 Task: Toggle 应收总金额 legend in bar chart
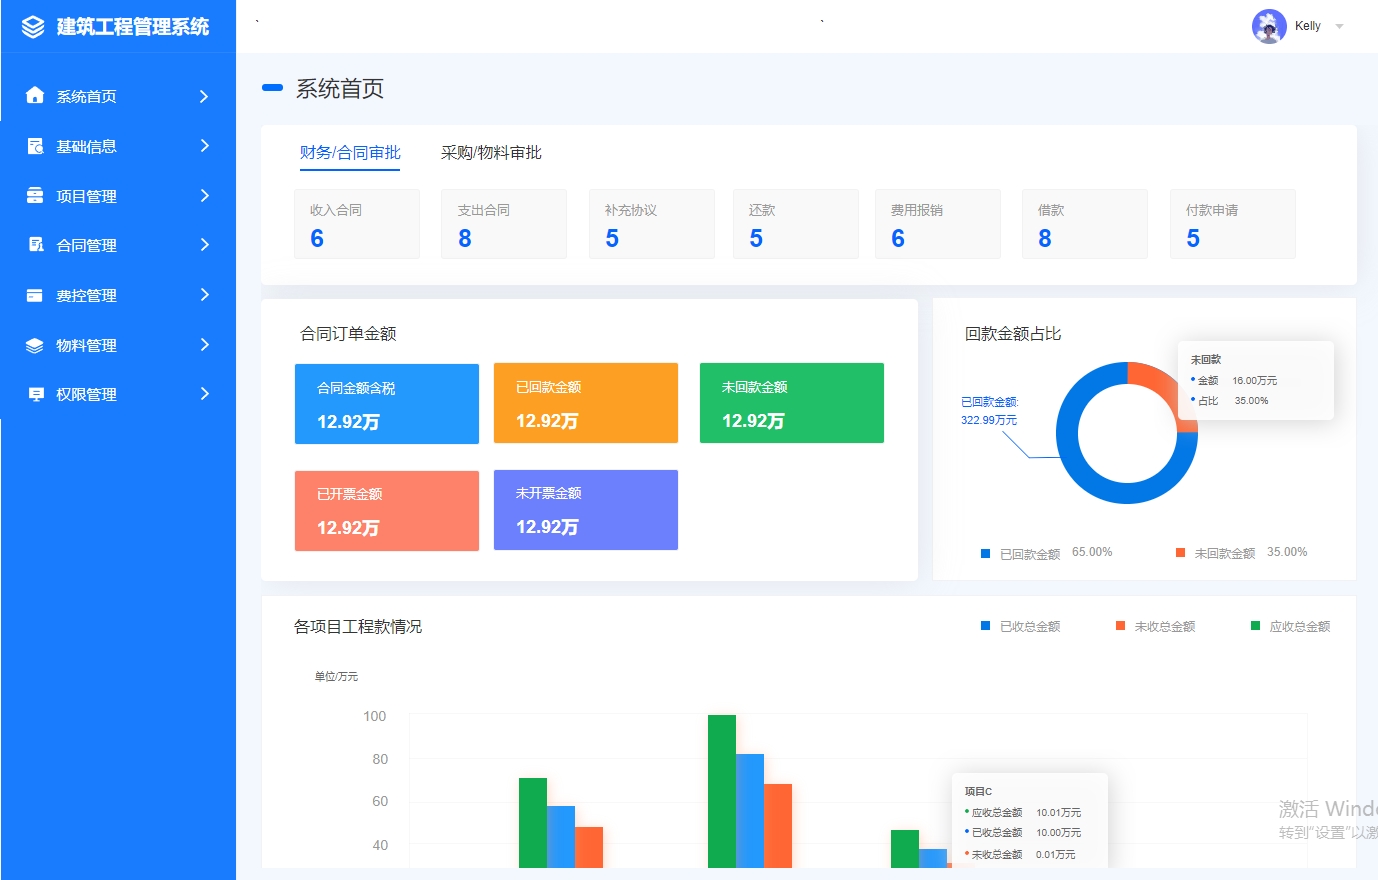tap(1291, 626)
